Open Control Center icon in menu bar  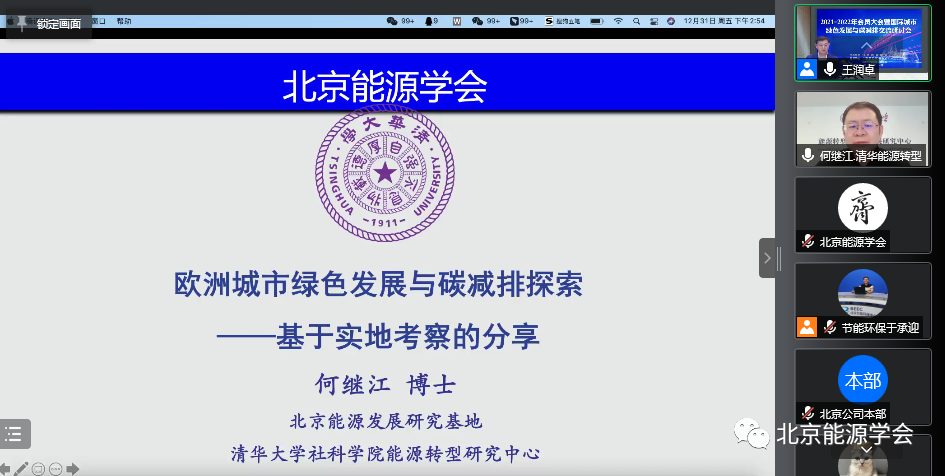tap(654, 21)
